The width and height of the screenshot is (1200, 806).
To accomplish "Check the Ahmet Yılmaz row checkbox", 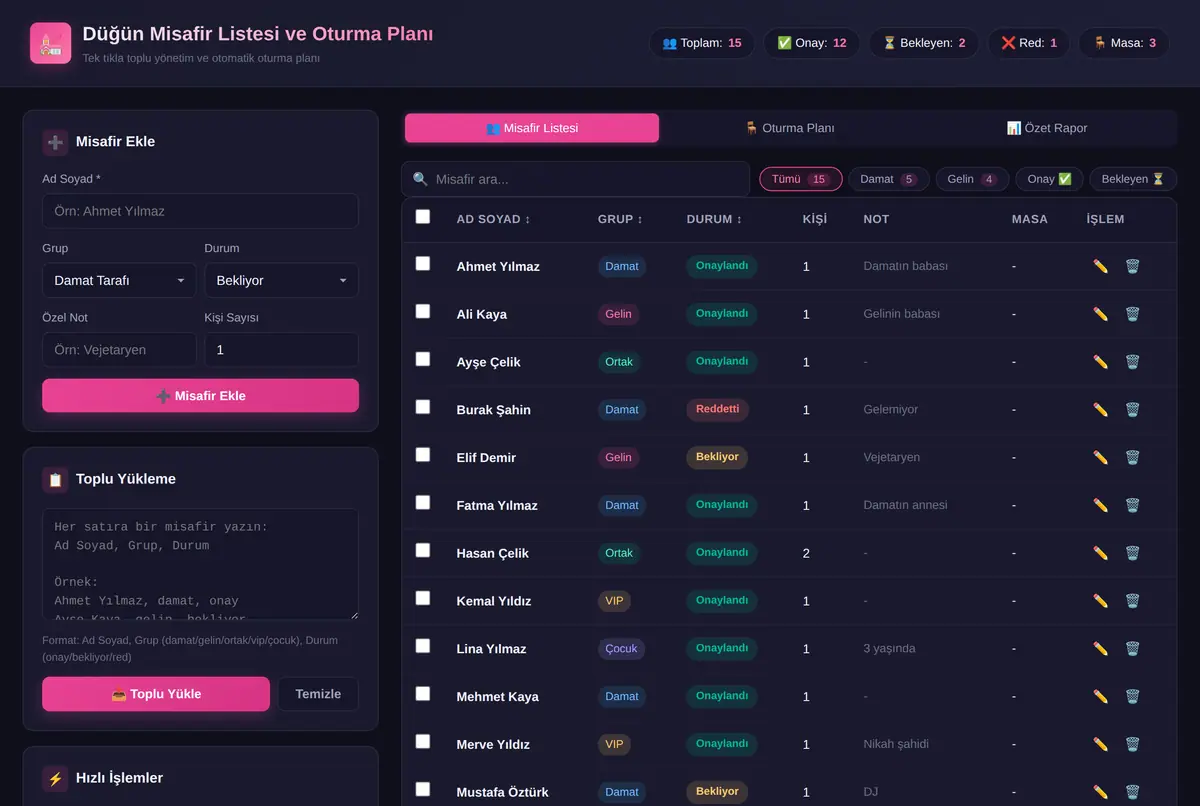I will point(423,263).
